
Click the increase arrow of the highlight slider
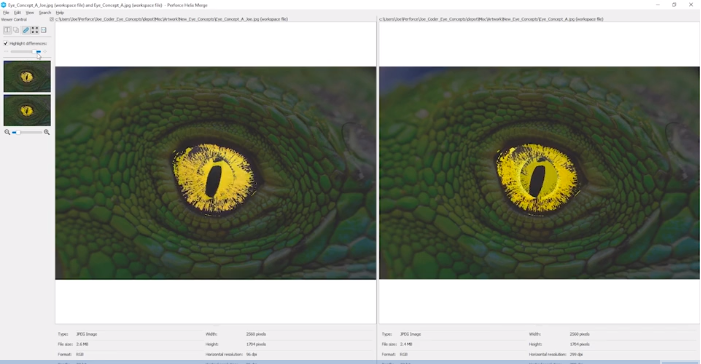tap(45, 52)
